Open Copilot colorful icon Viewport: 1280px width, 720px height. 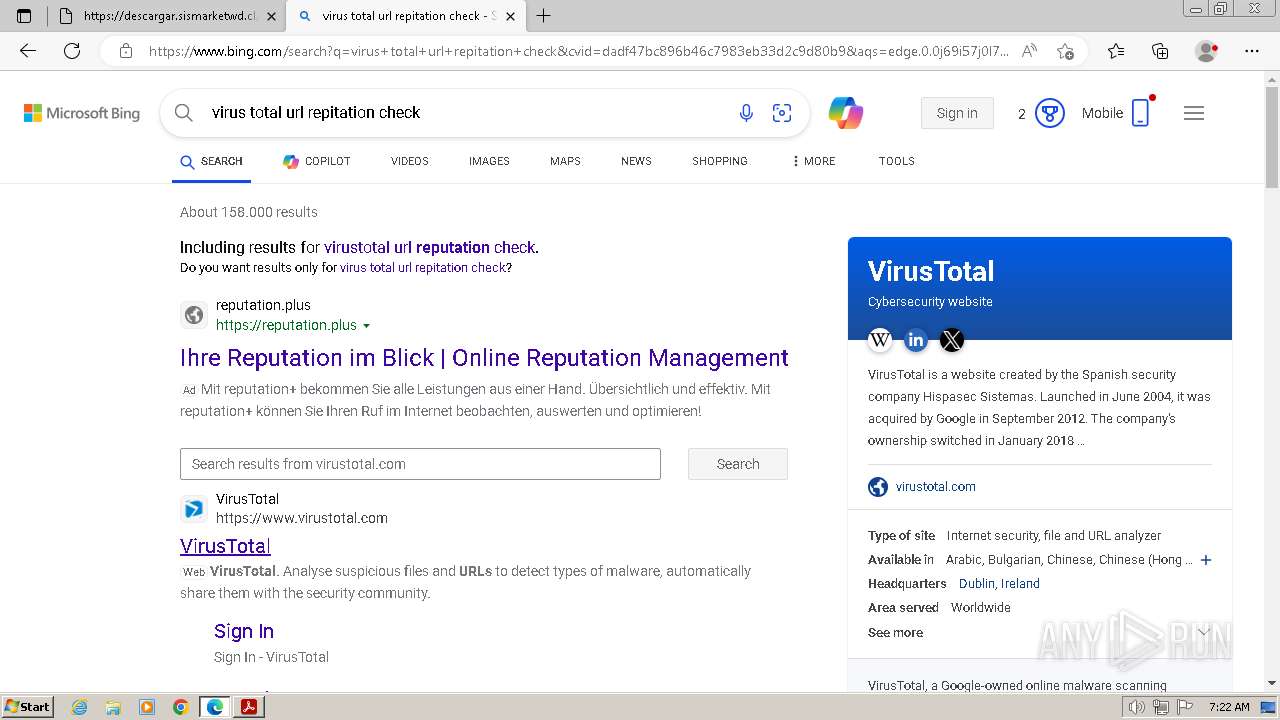point(846,113)
